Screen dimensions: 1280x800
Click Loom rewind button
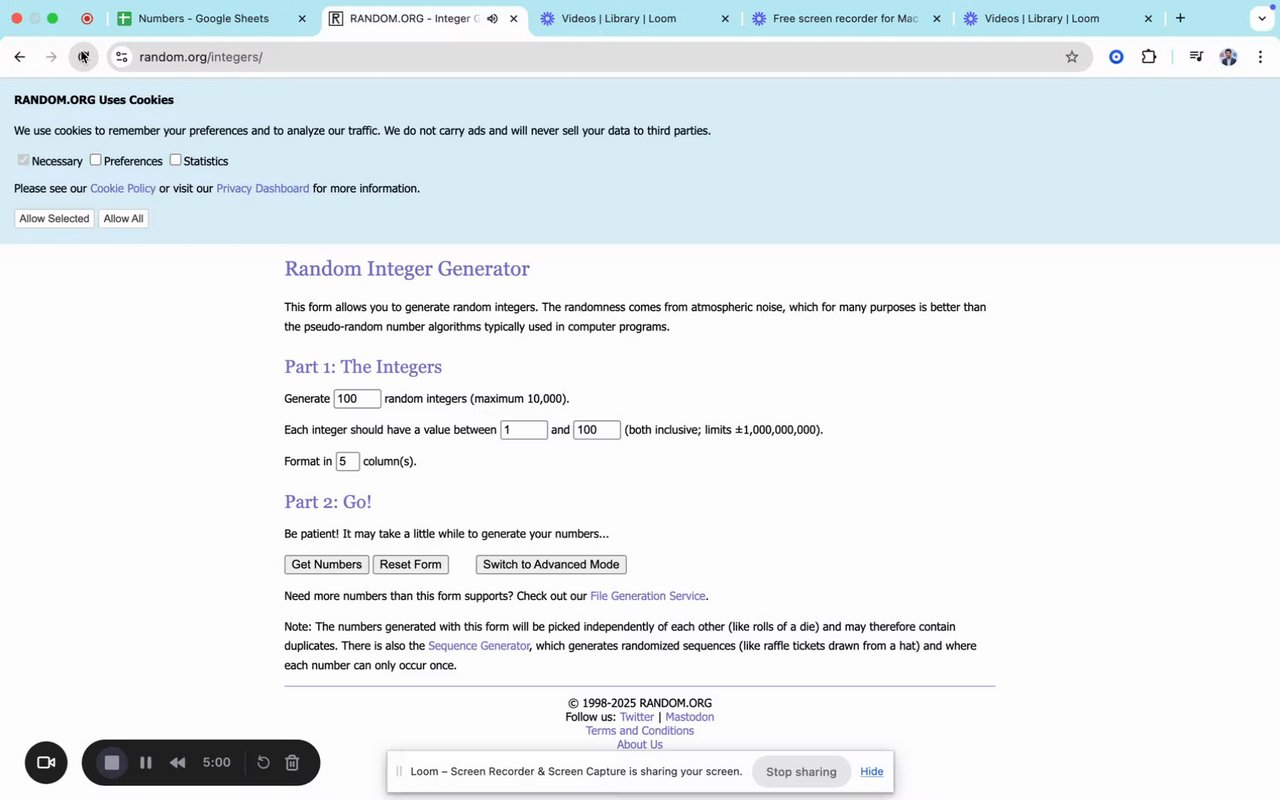pos(177,763)
